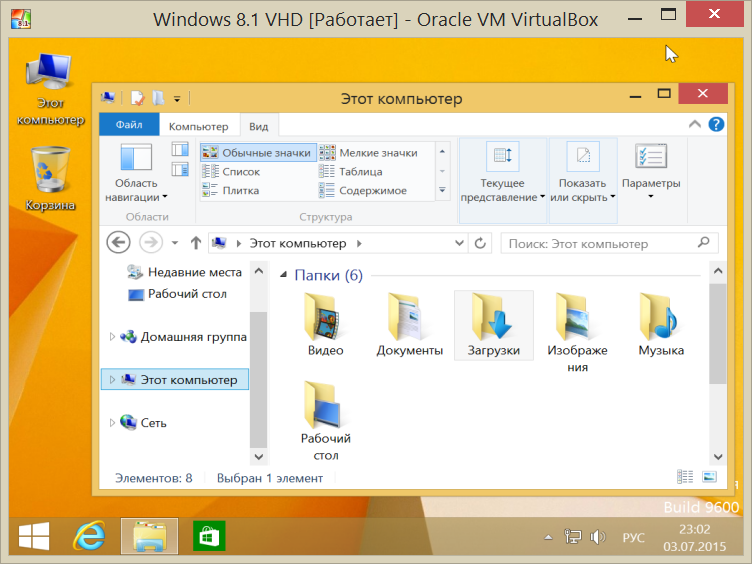Click the search magnifier icon
This screenshot has width=752, height=564.
click(704, 243)
